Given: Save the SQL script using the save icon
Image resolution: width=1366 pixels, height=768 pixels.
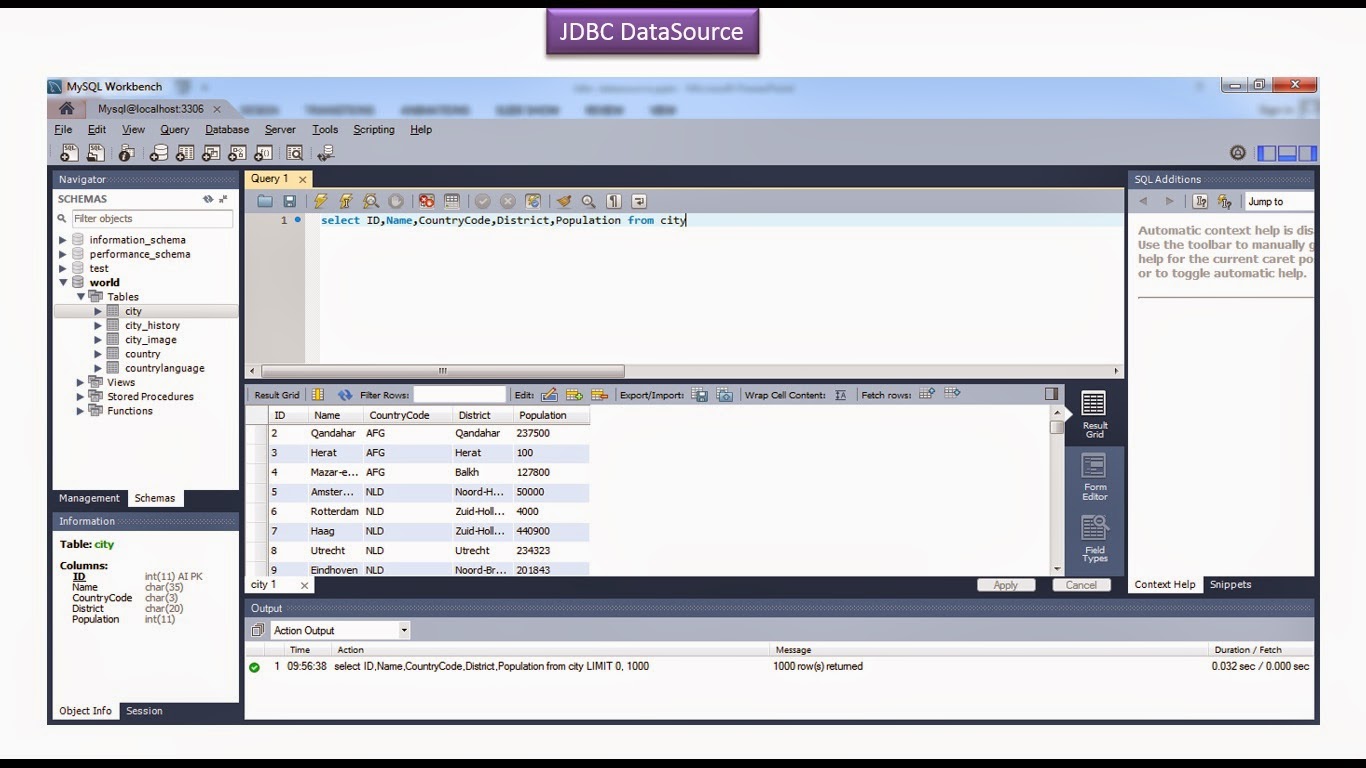Looking at the screenshot, I should [289, 199].
